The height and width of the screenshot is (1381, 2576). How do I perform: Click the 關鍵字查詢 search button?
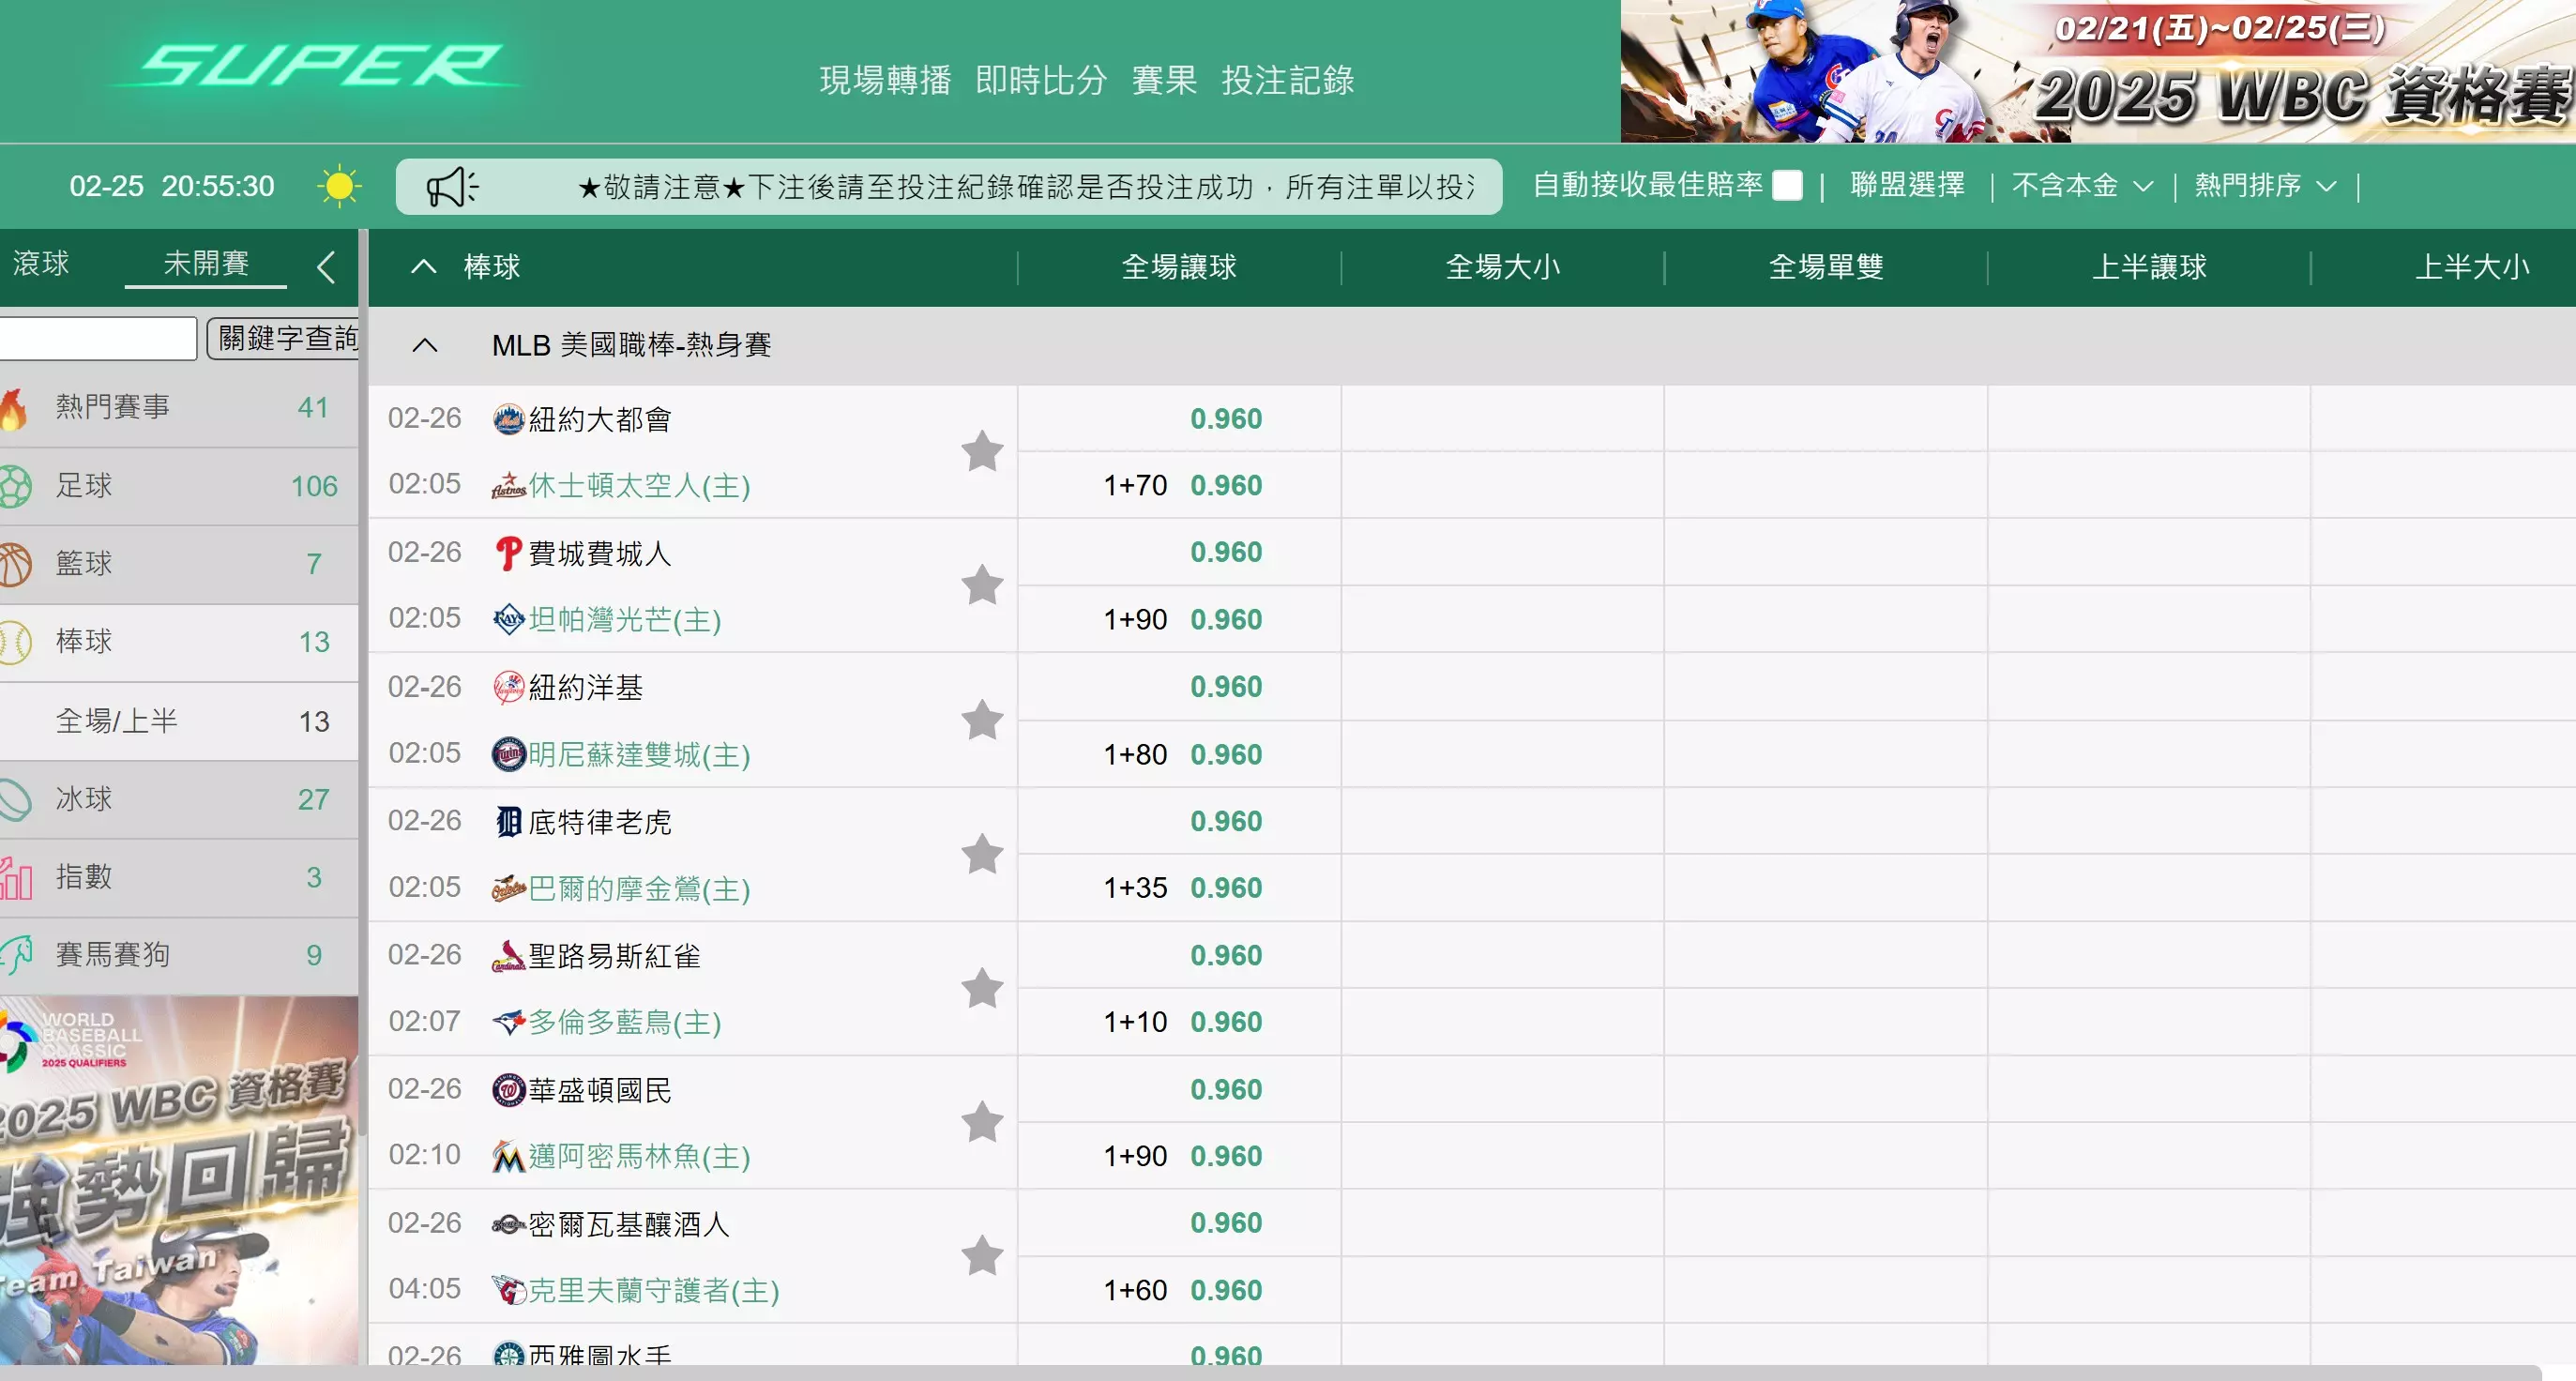(283, 338)
